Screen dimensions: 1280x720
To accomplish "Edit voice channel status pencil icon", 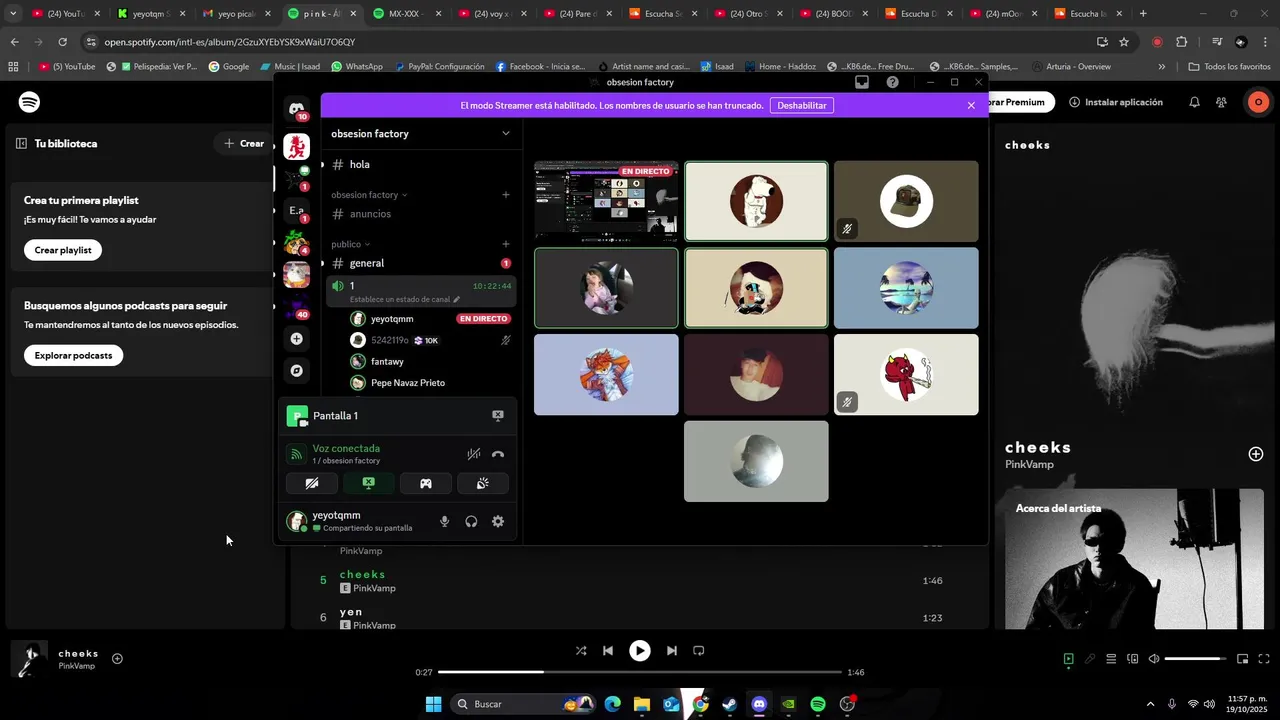I will 457,299.
